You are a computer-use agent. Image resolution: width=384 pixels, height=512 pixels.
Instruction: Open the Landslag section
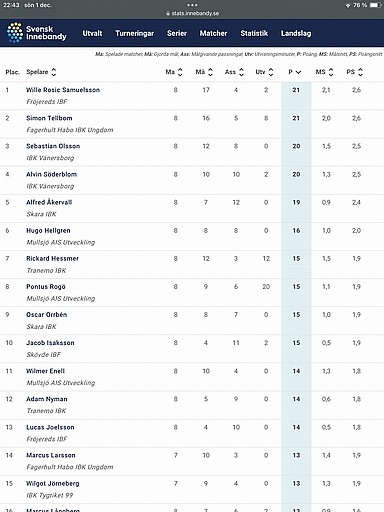[296, 33]
